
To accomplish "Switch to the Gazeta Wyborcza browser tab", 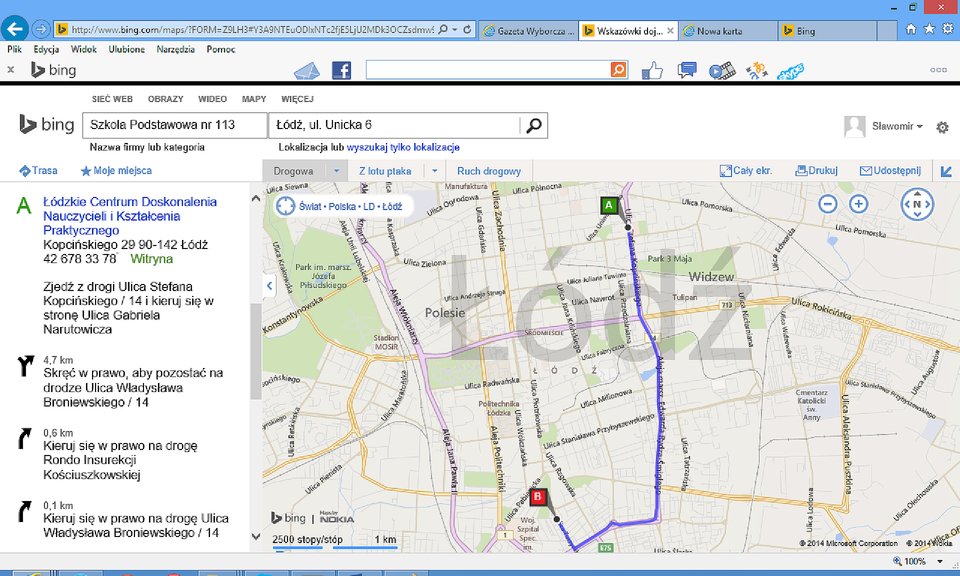I will (x=529, y=31).
